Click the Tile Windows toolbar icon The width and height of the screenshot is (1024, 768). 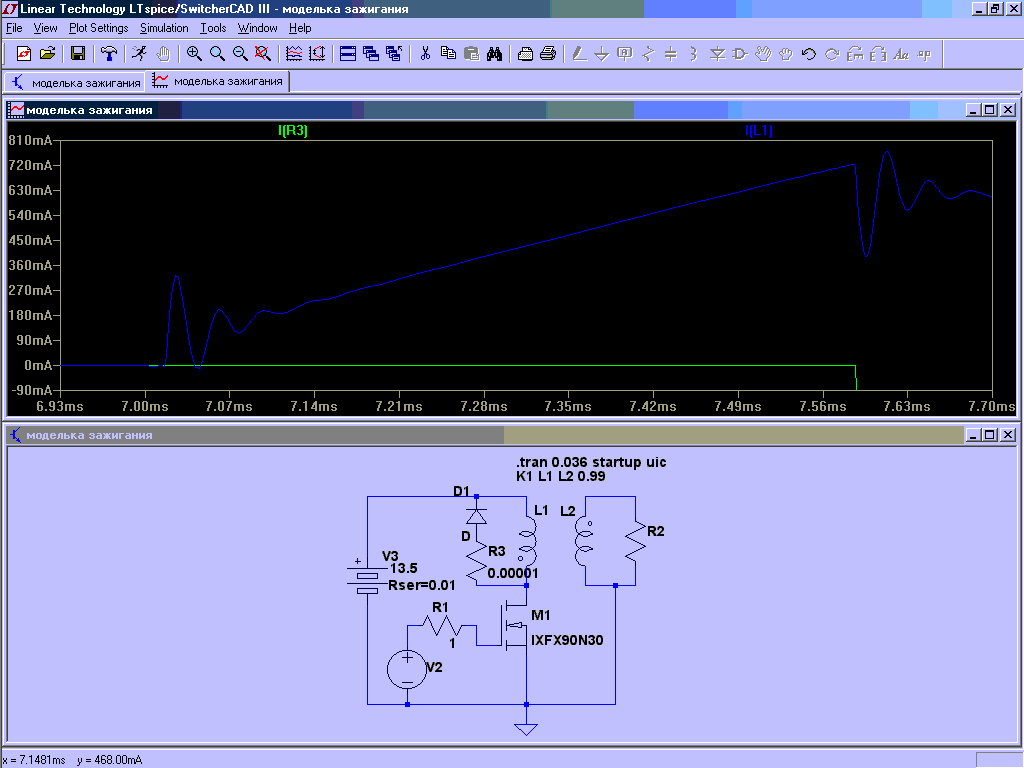[x=347, y=54]
